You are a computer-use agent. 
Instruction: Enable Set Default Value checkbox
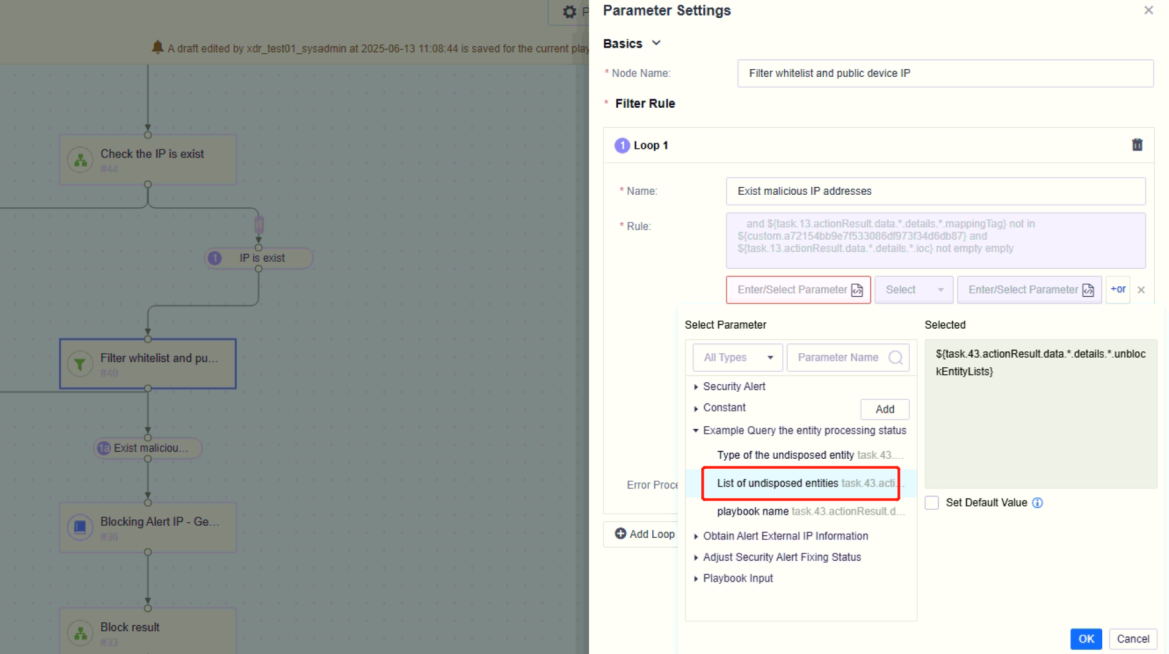point(932,503)
